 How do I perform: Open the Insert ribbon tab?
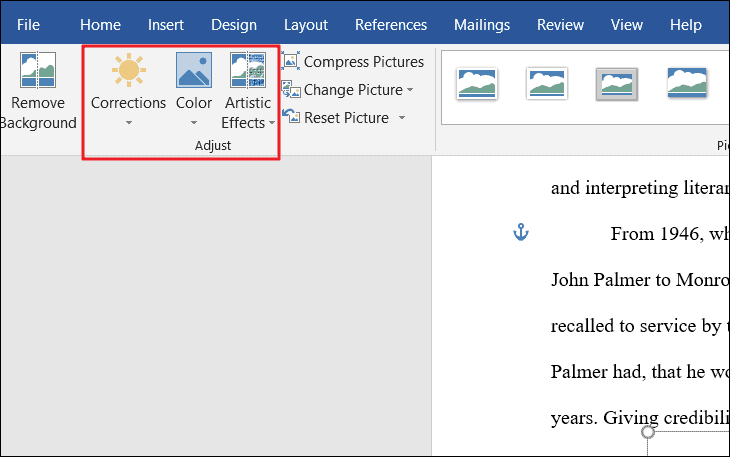[x=165, y=25]
